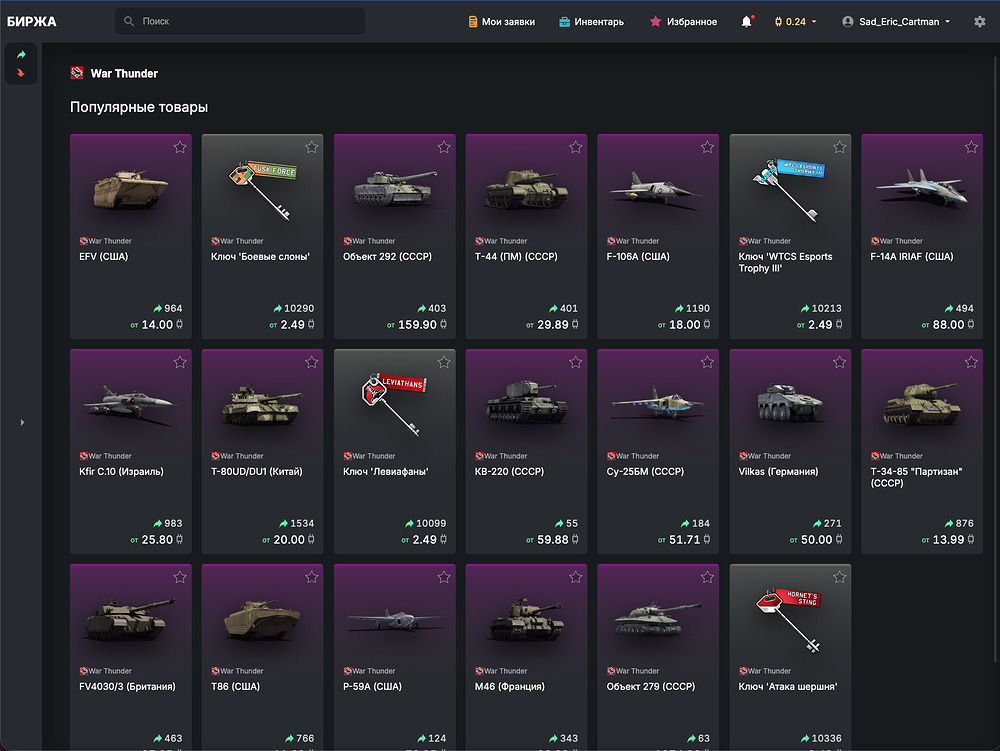This screenshot has width=1000, height=751.
Task: Go to 'Инвентарь' section
Action: pyautogui.click(x=591, y=22)
